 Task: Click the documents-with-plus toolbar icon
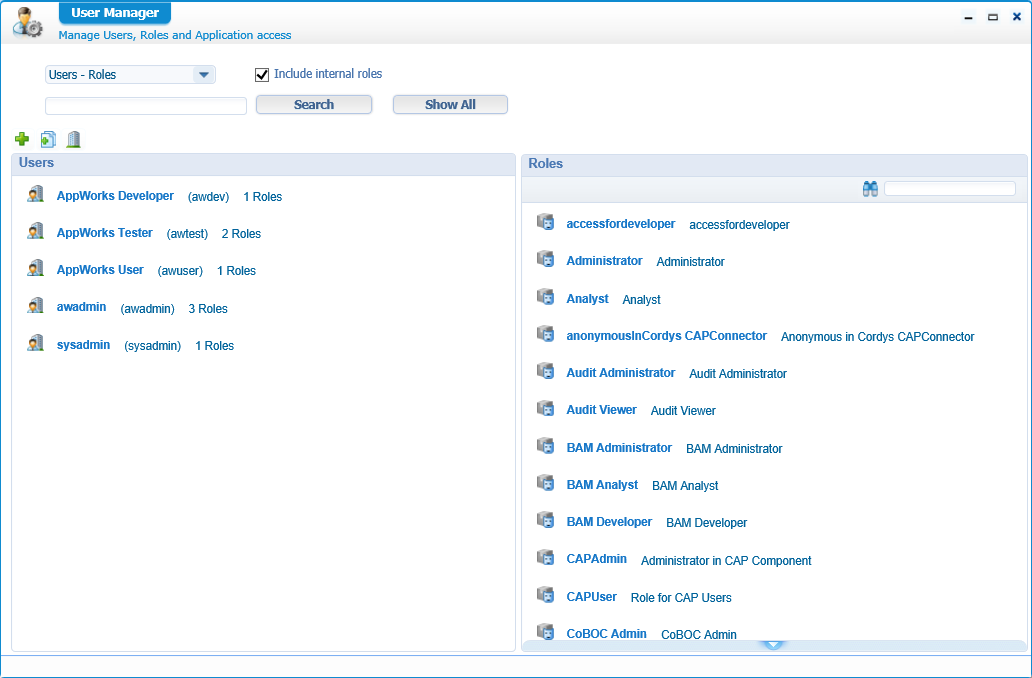point(48,139)
